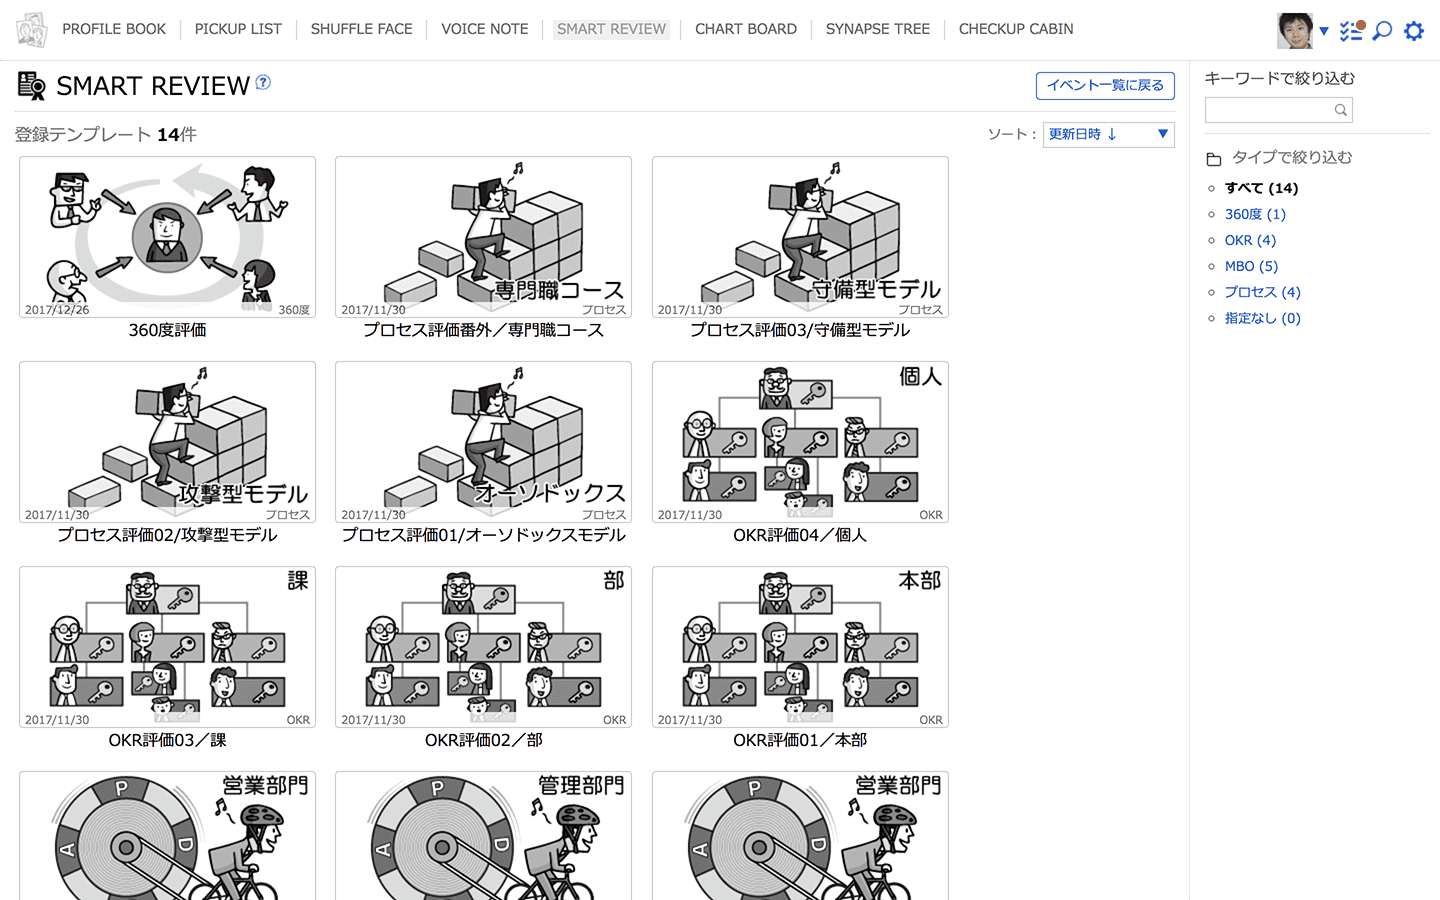The width and height of the screenshot is (1440, 900).
Task: Select the SMART REVIEW menu item
Action: pos(611,29)
